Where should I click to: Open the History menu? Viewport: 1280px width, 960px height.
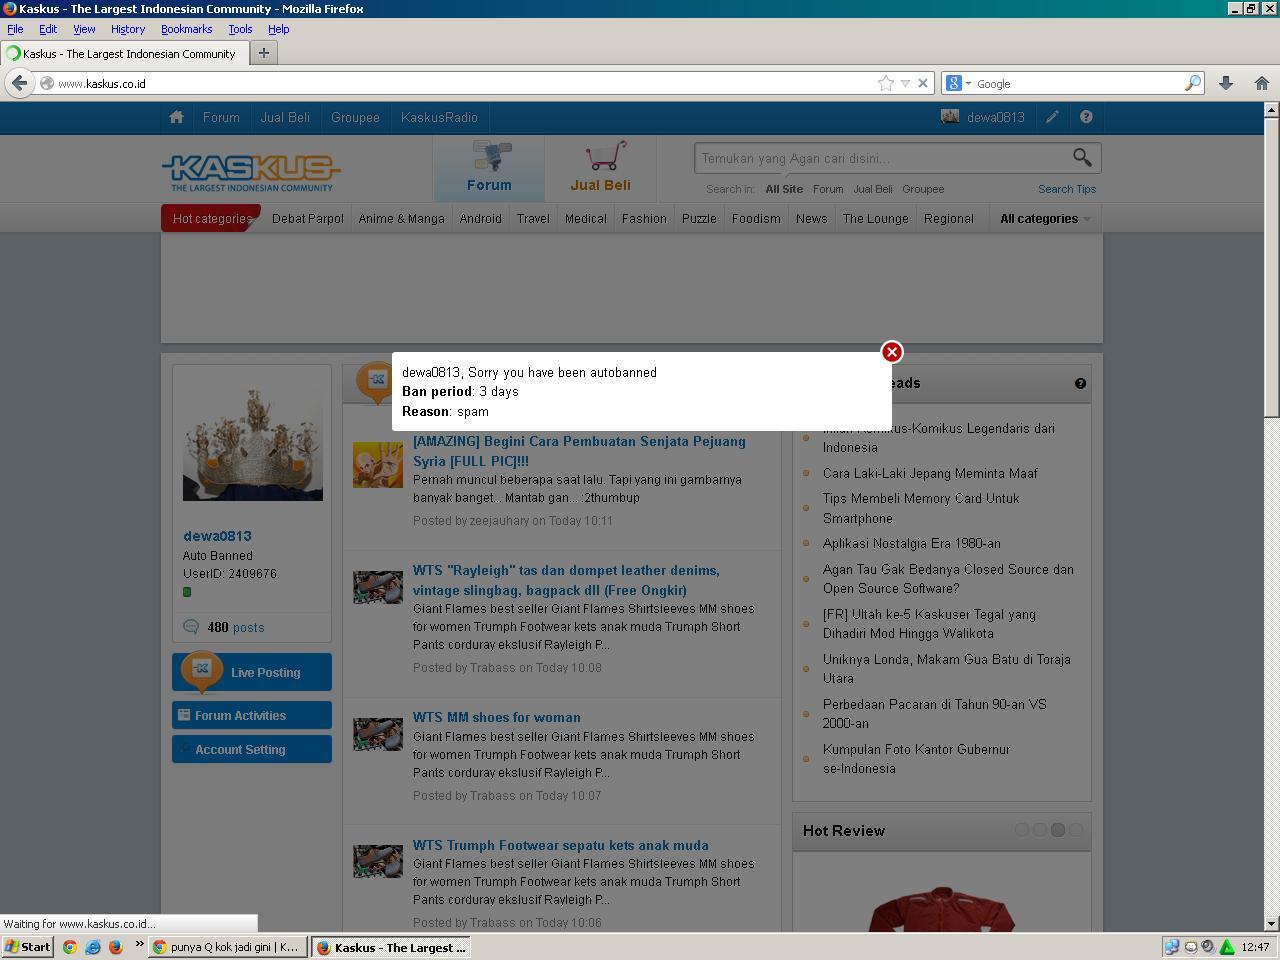click(x=128, y=29)
